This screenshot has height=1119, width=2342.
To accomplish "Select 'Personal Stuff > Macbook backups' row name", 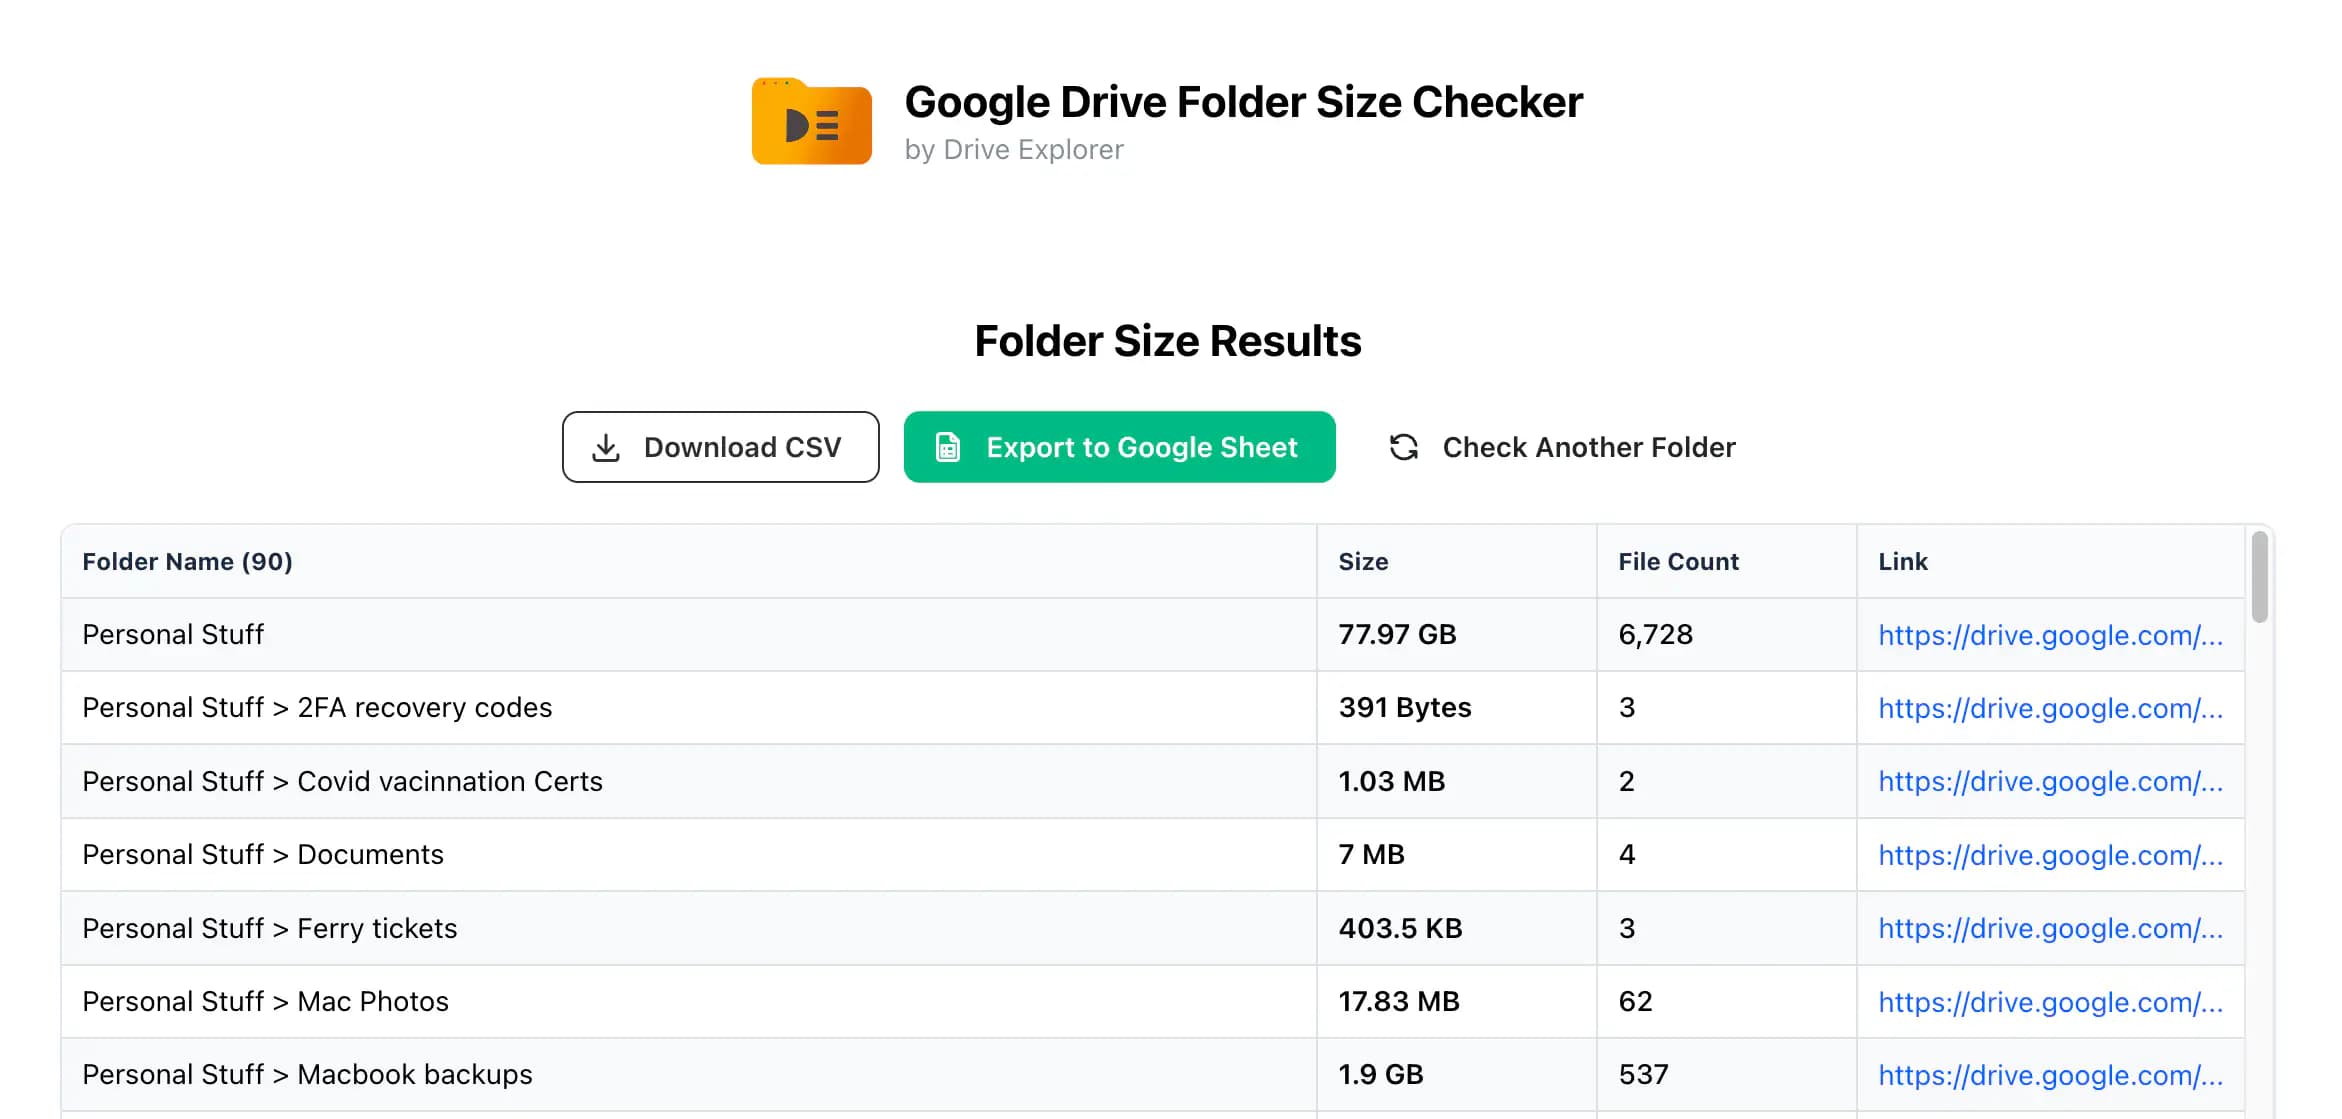I will pyautogui.click(x=307, y=1074).
